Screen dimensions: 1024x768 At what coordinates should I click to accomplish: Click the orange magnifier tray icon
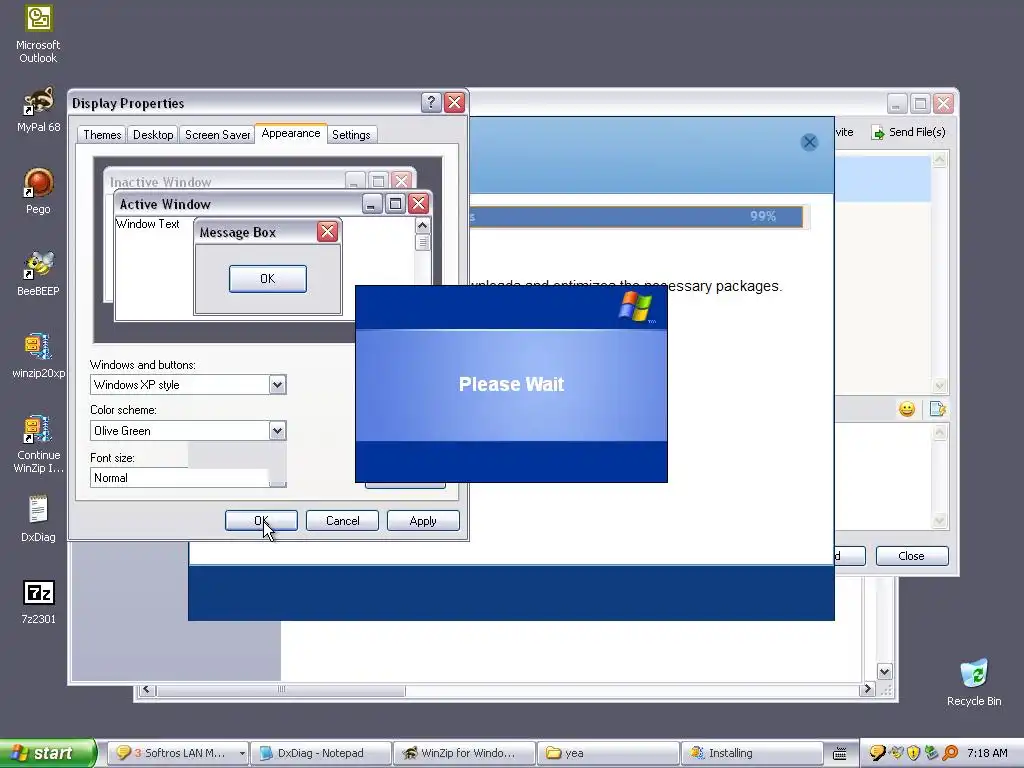tap(950, 753)
